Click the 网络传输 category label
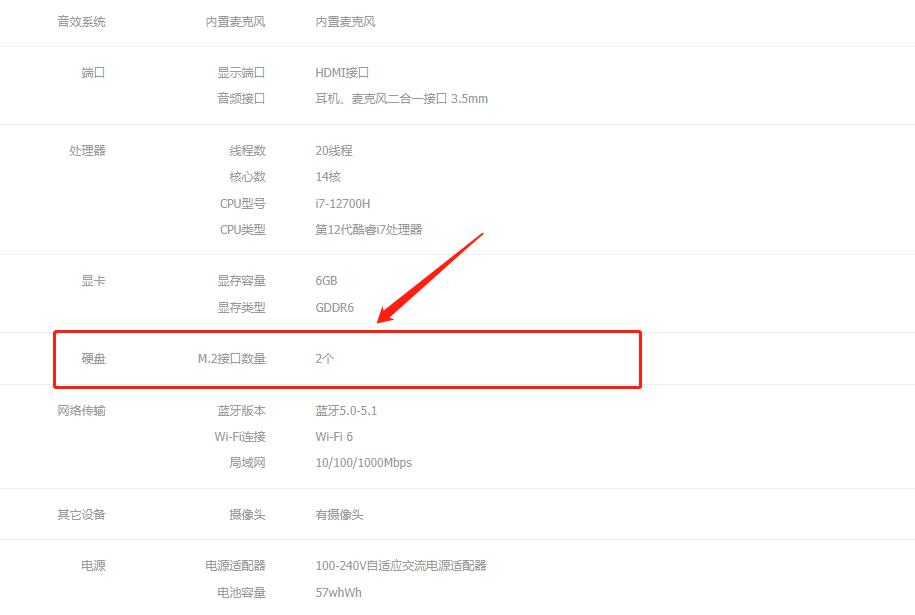 [81, 410]
